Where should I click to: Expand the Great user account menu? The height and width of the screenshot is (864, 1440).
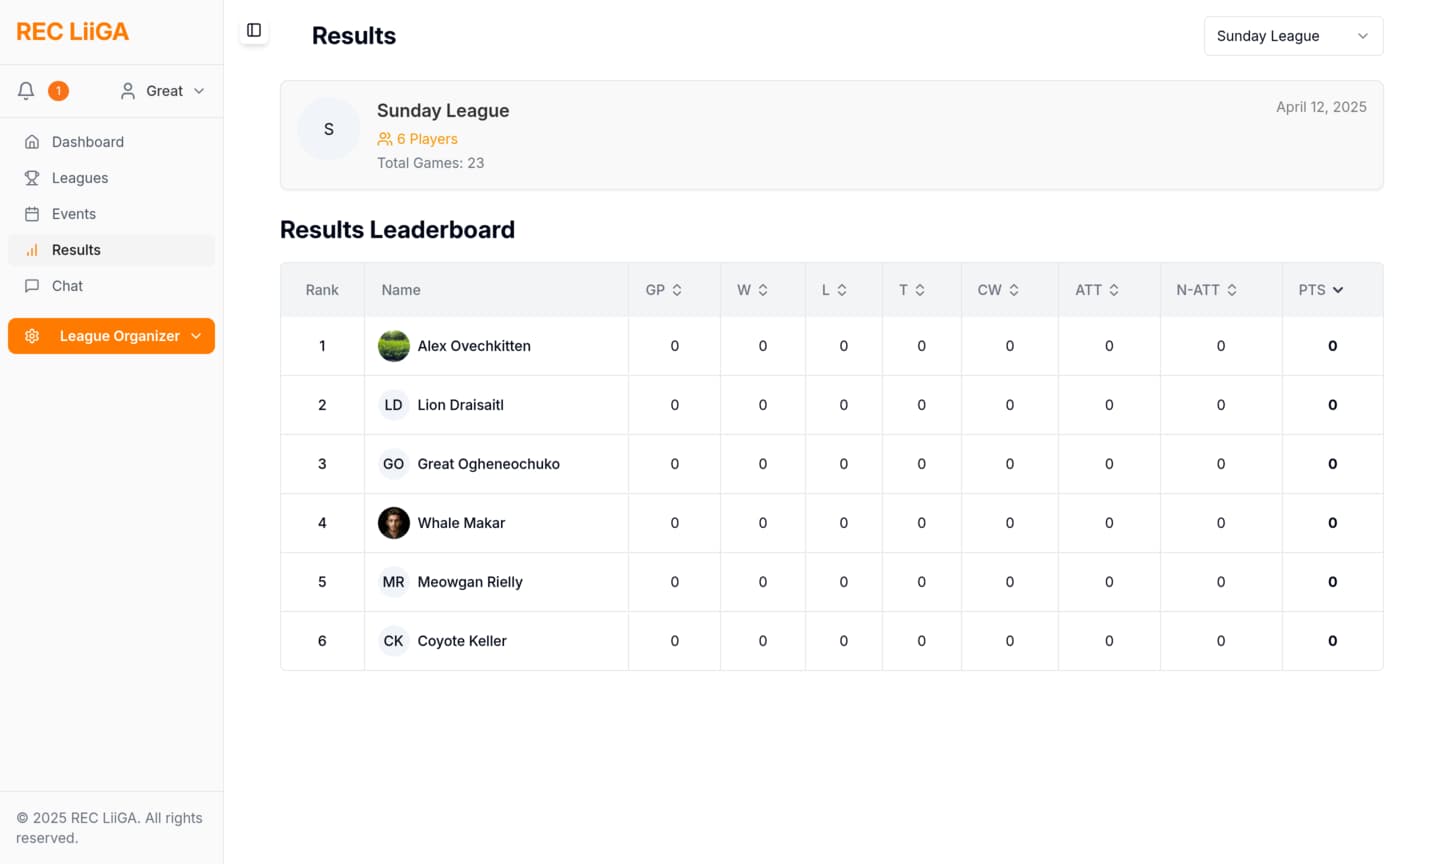click(x=162, y=91)
